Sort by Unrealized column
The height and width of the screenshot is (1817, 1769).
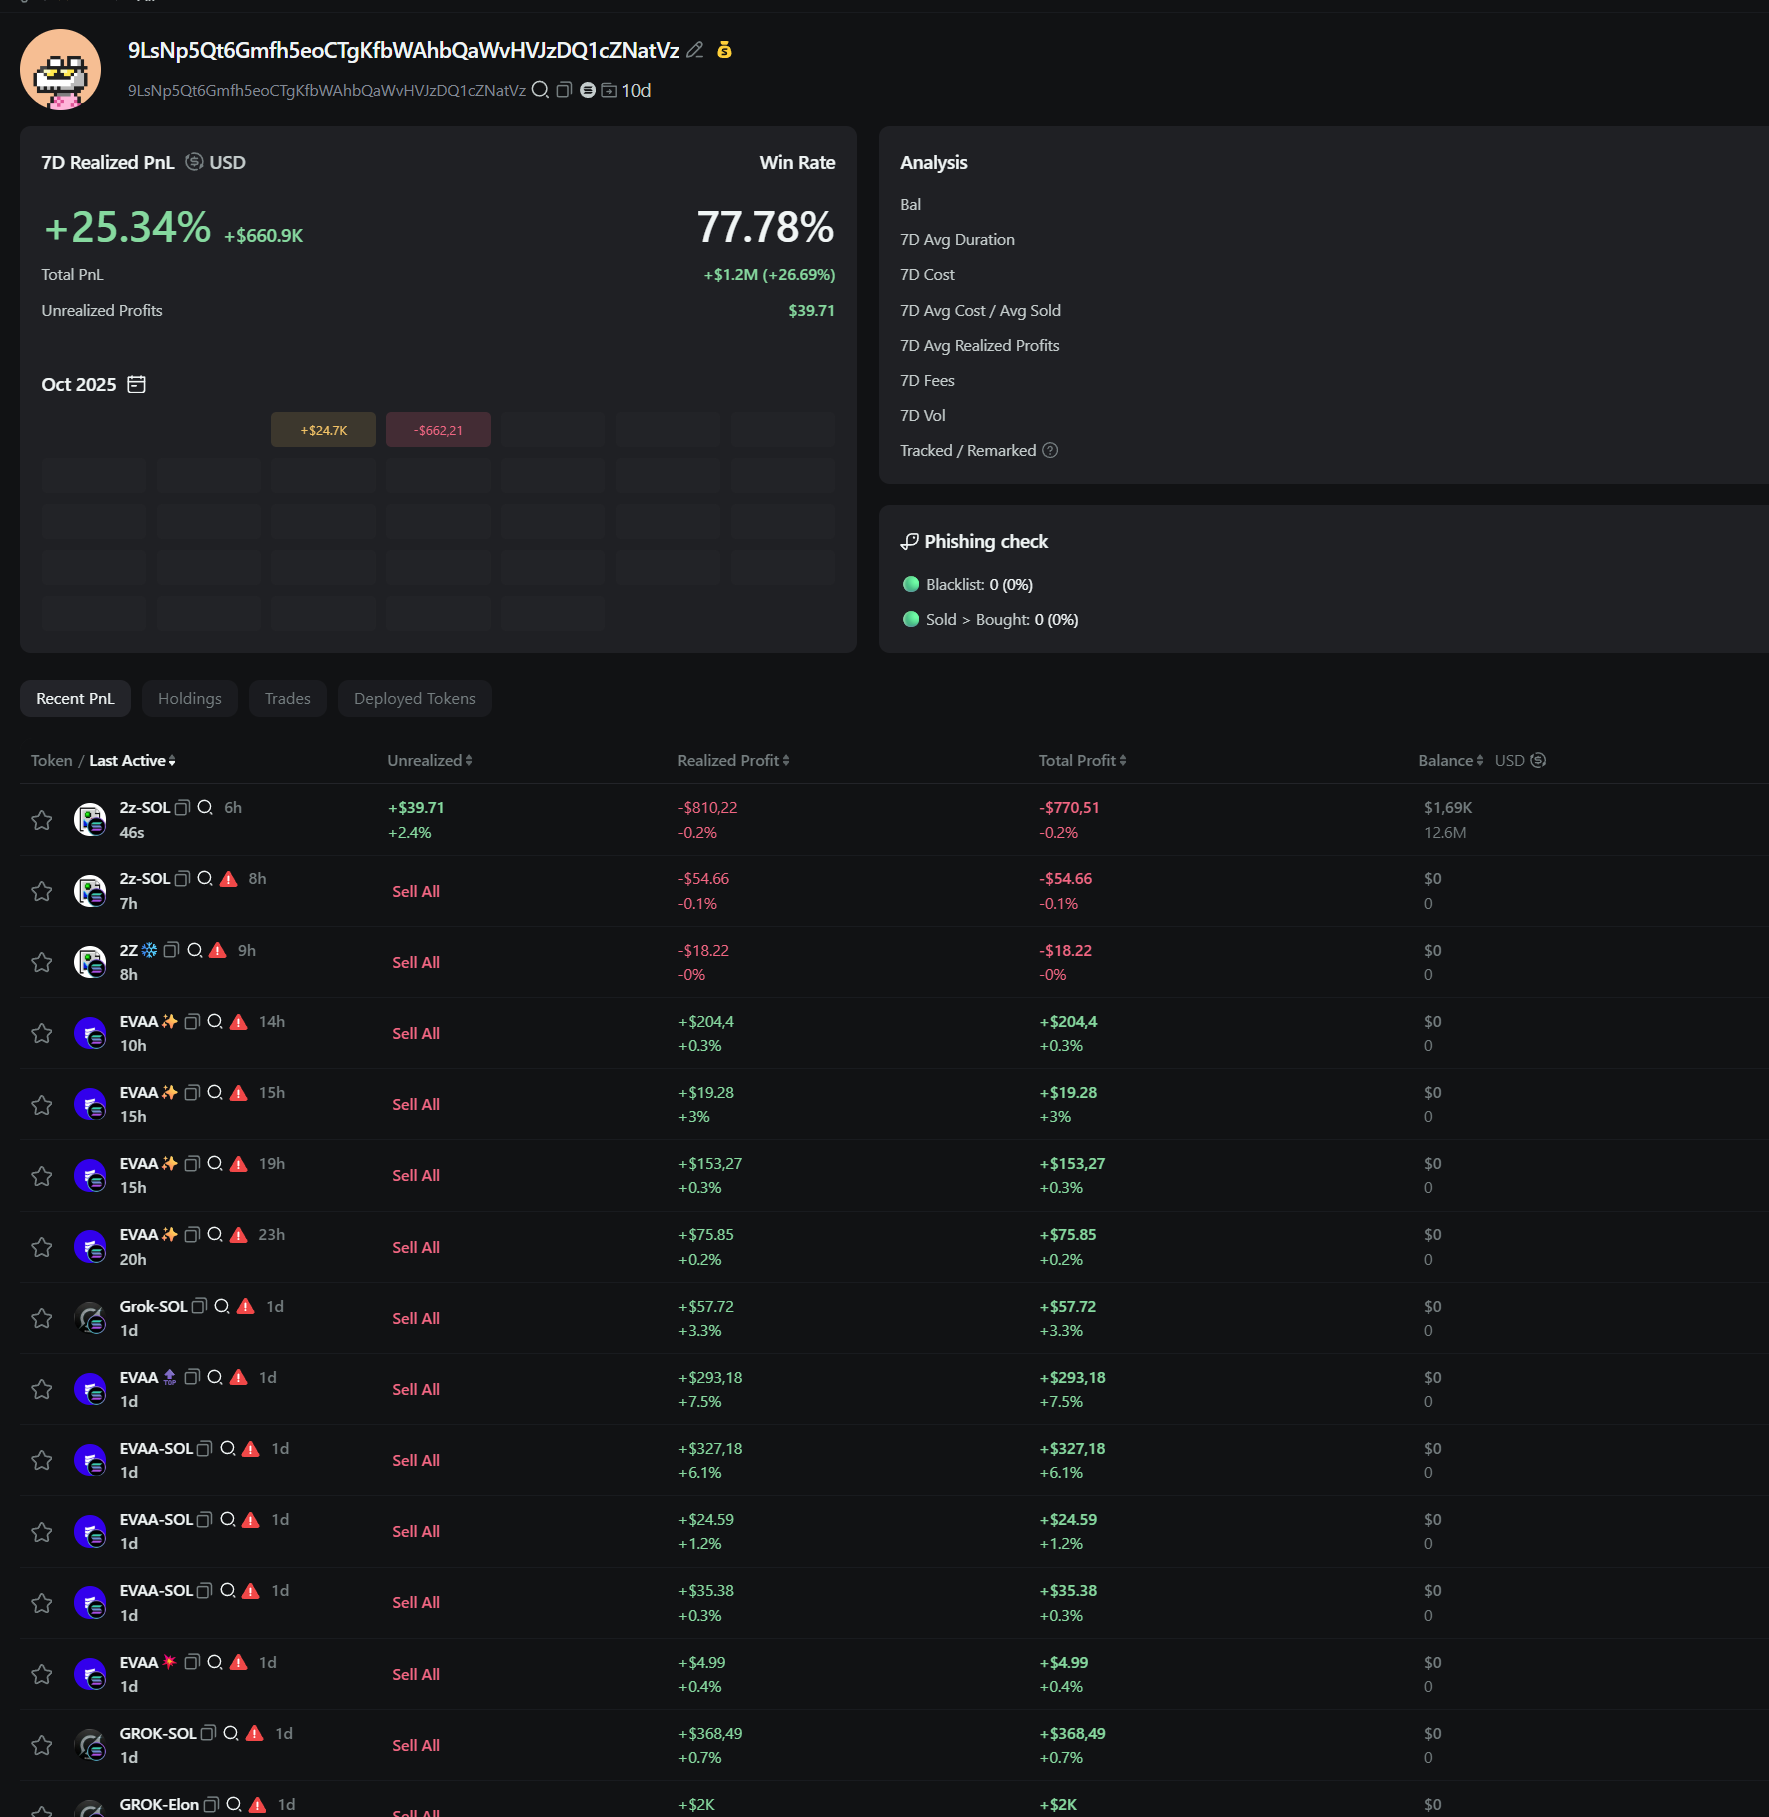[x=430, y=761]
